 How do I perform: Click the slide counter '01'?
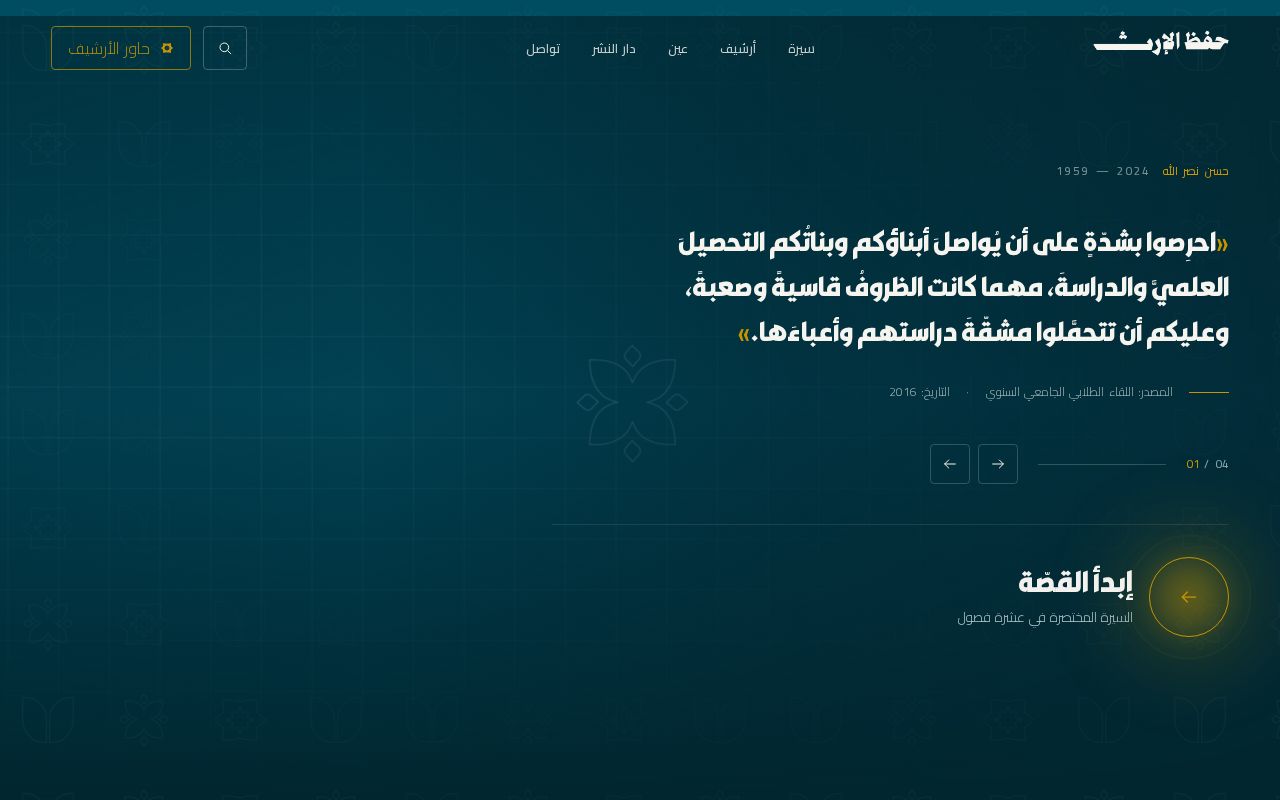point(1193,464)
